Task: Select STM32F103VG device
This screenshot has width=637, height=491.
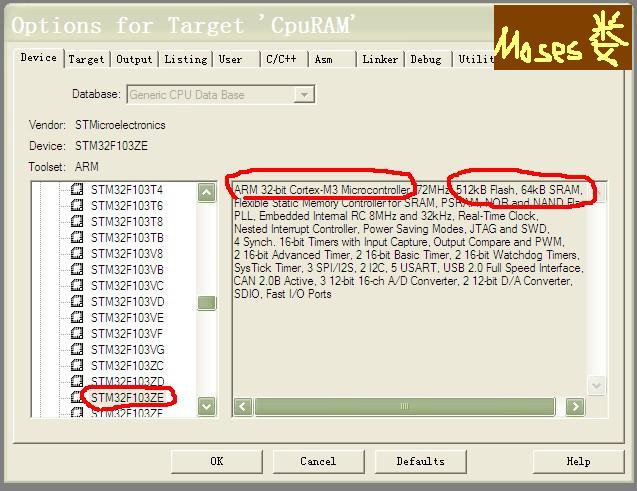Action: click(128, 350)
